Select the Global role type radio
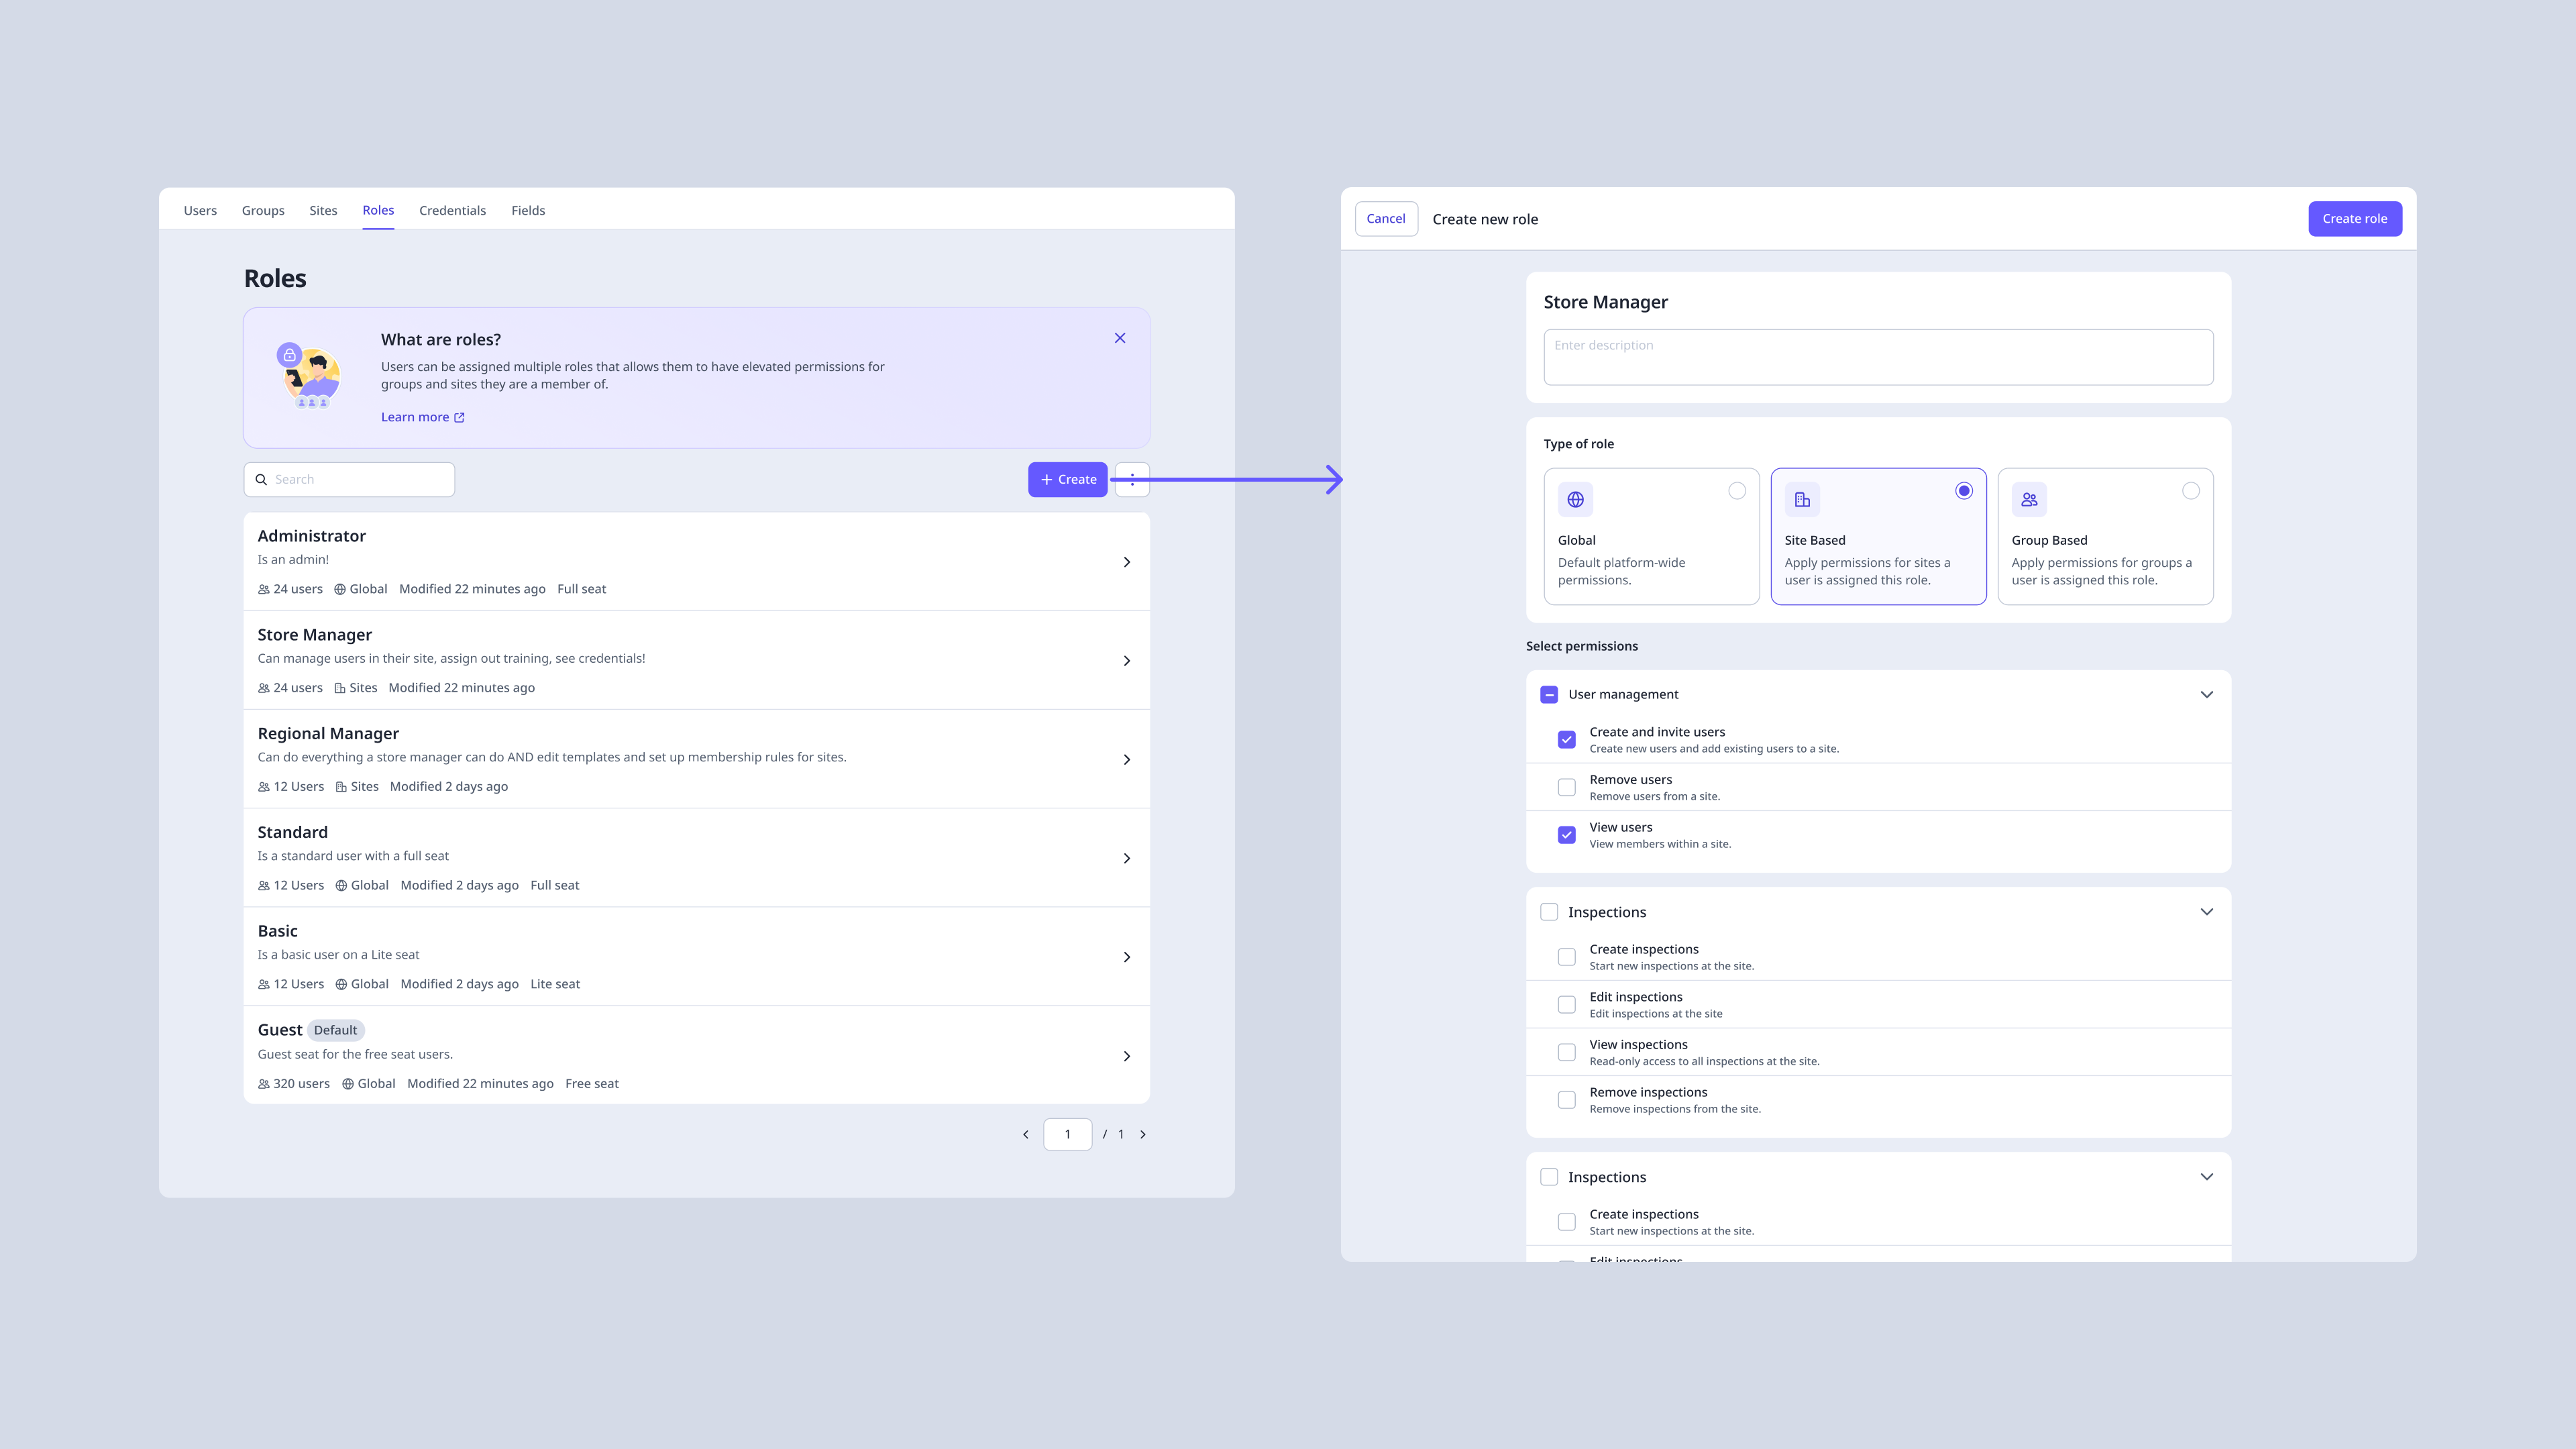Image resolution: width=2576 pixels, height=1449 pixels. (1737, 491)
